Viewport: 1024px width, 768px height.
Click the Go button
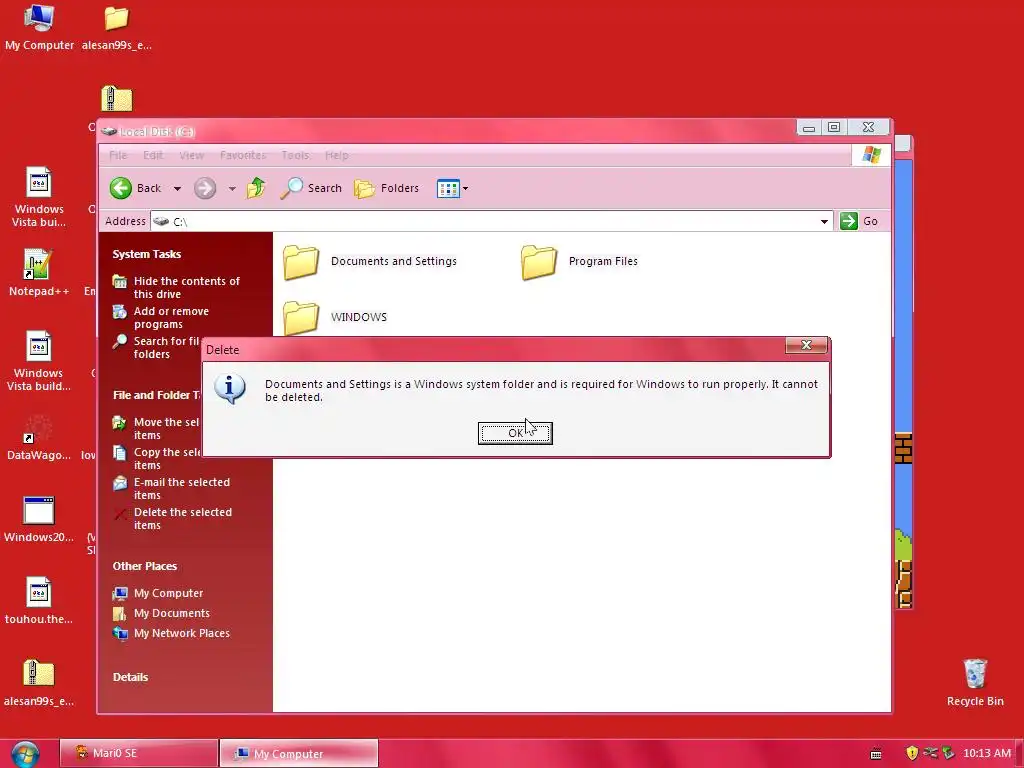[859, 221]
